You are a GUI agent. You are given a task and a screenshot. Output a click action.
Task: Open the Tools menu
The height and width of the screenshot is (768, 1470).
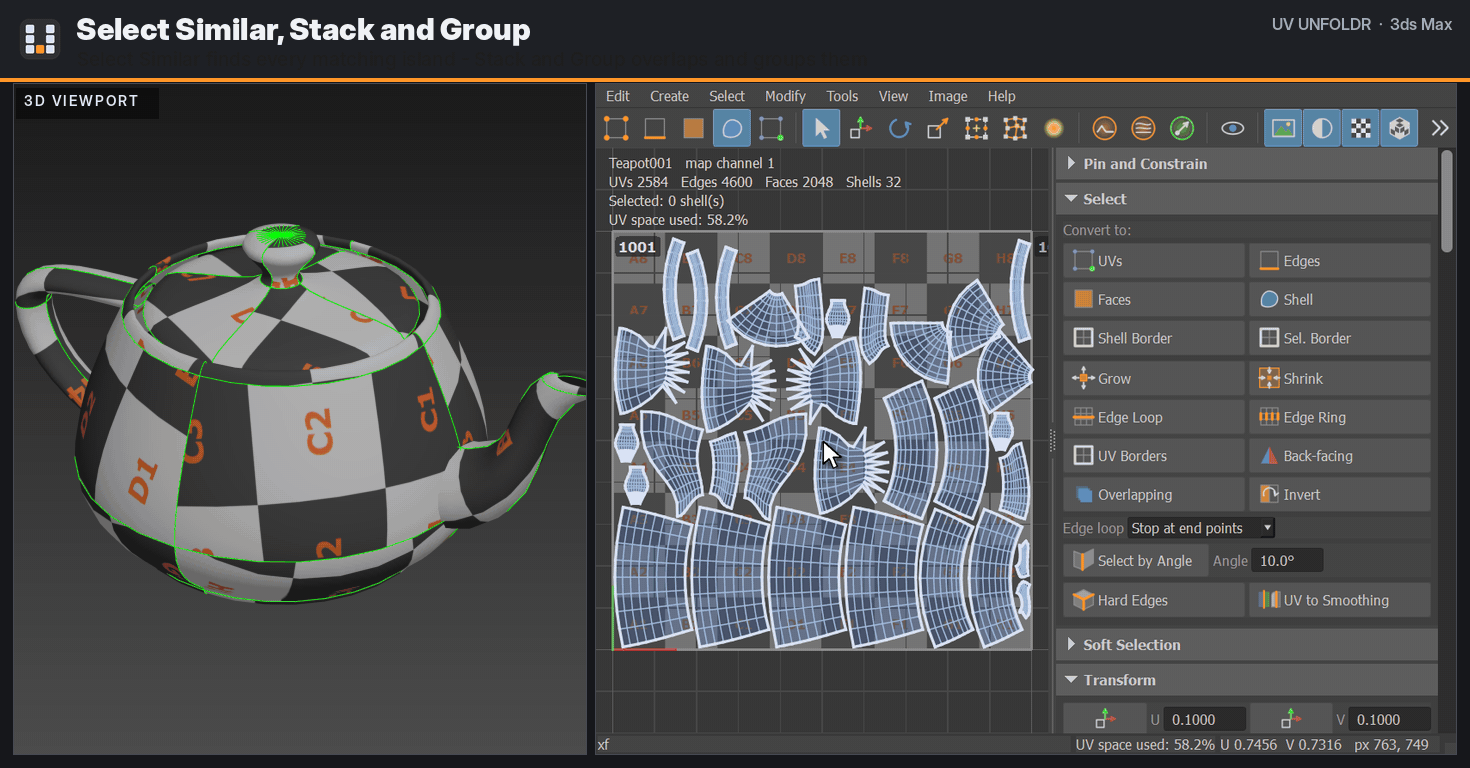point(842,96)
